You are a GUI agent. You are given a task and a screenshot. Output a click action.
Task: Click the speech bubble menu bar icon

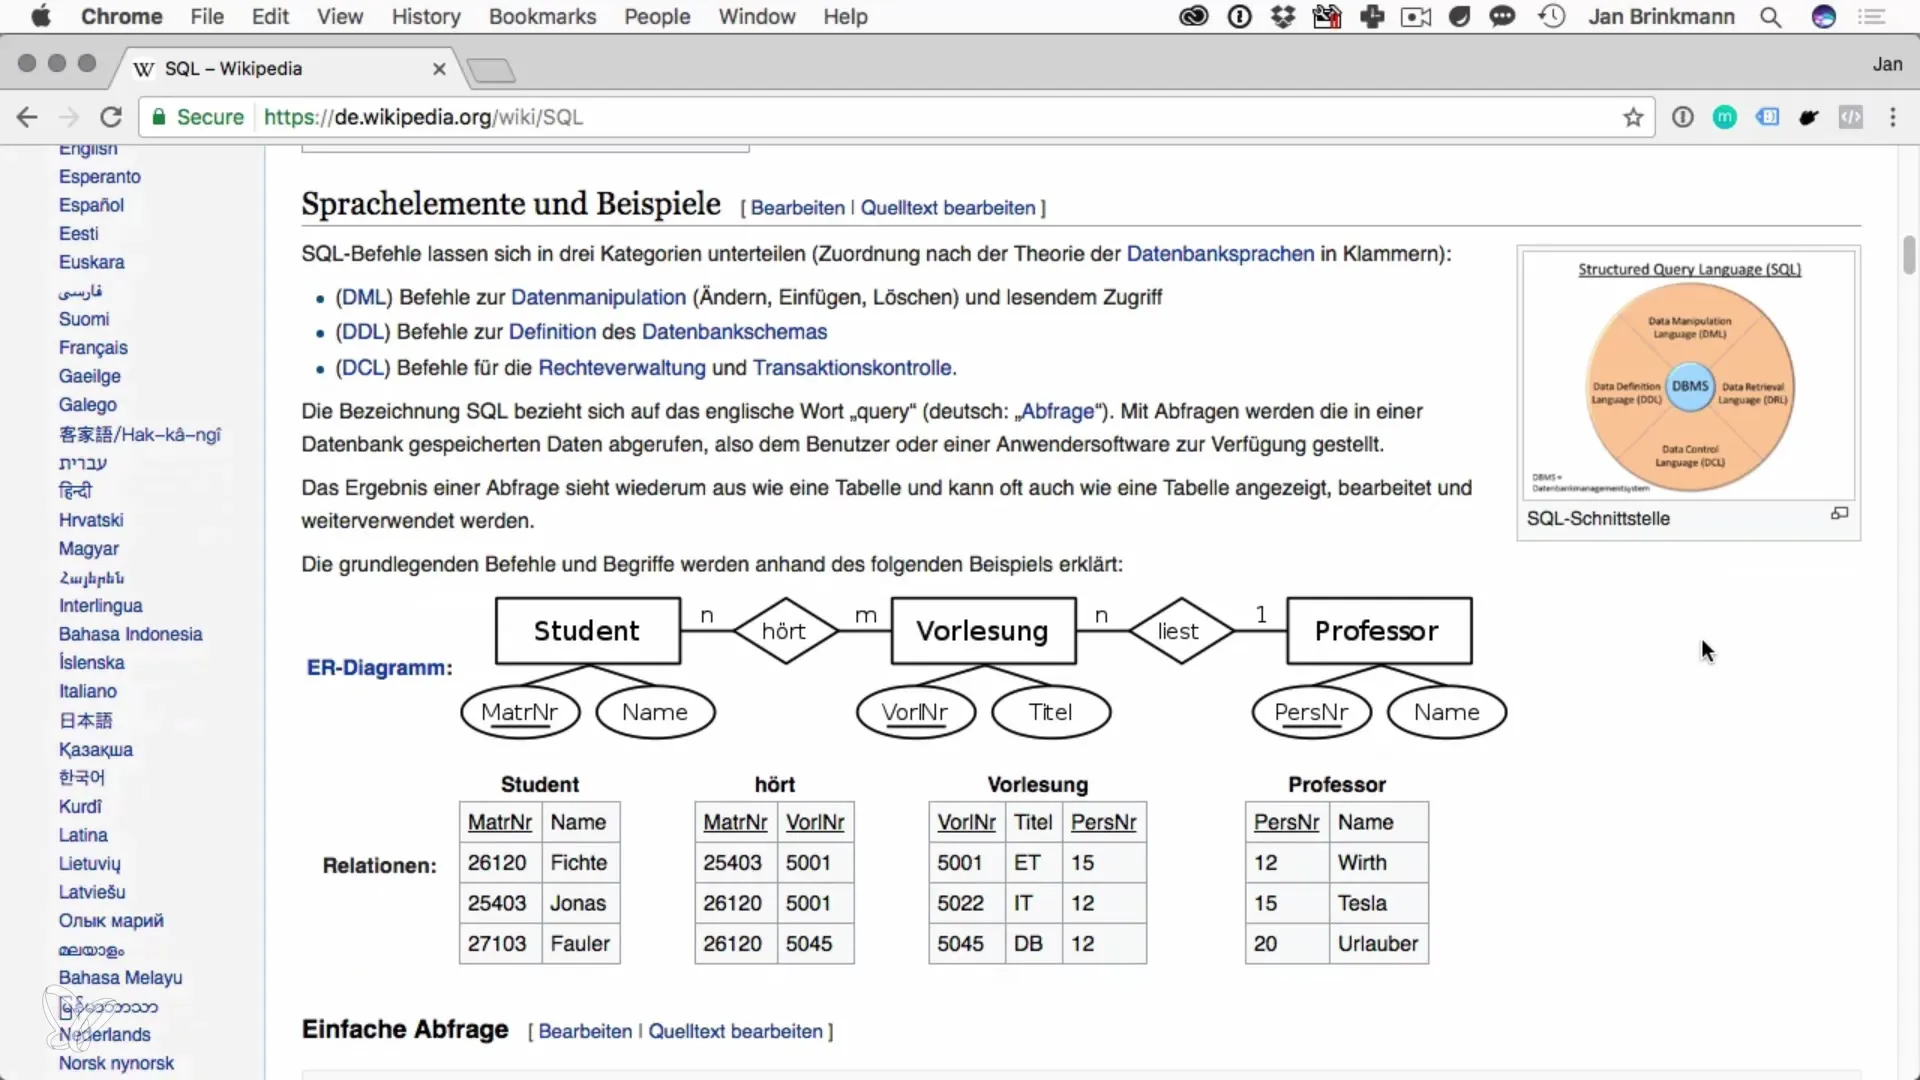click(x=1502, y=17)
